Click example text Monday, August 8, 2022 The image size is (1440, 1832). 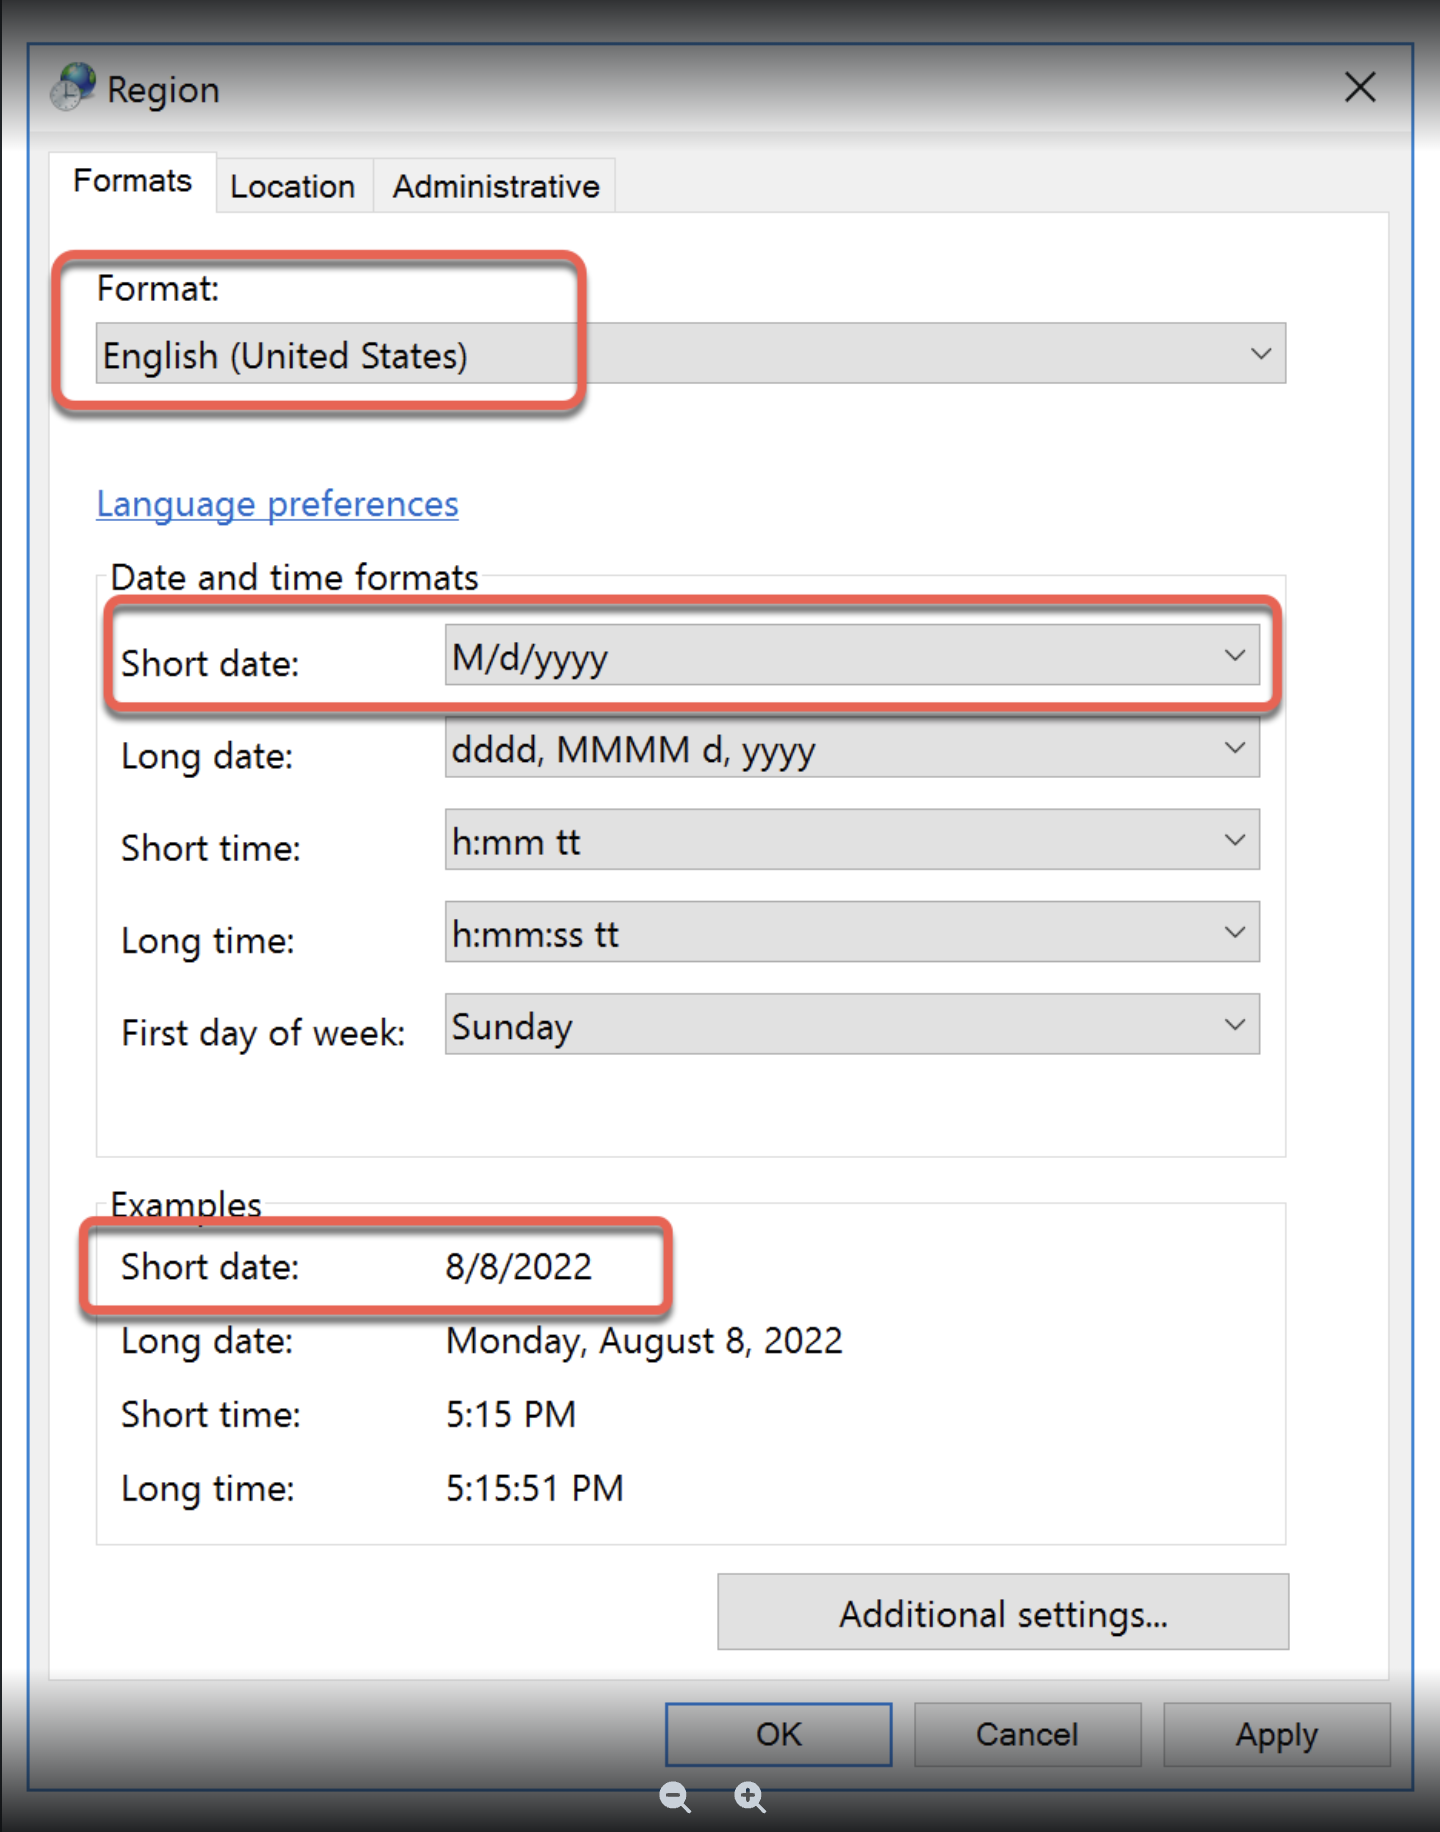645,1341
